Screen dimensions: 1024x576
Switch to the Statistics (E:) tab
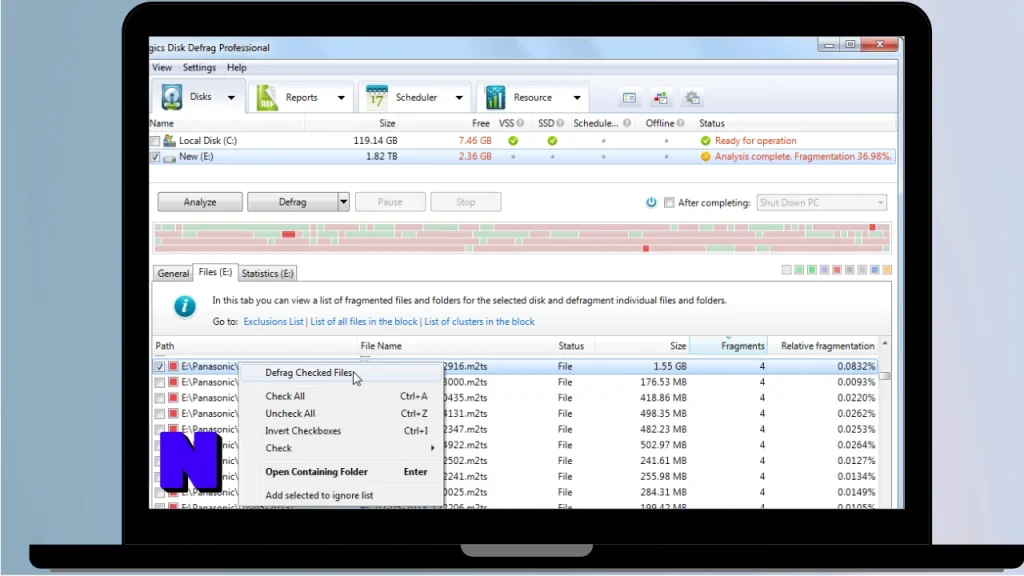pos(268,274)
